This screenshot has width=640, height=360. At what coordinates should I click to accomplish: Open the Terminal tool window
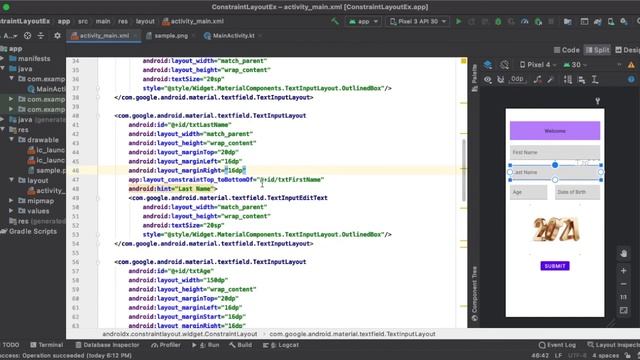tap(47, 345)
